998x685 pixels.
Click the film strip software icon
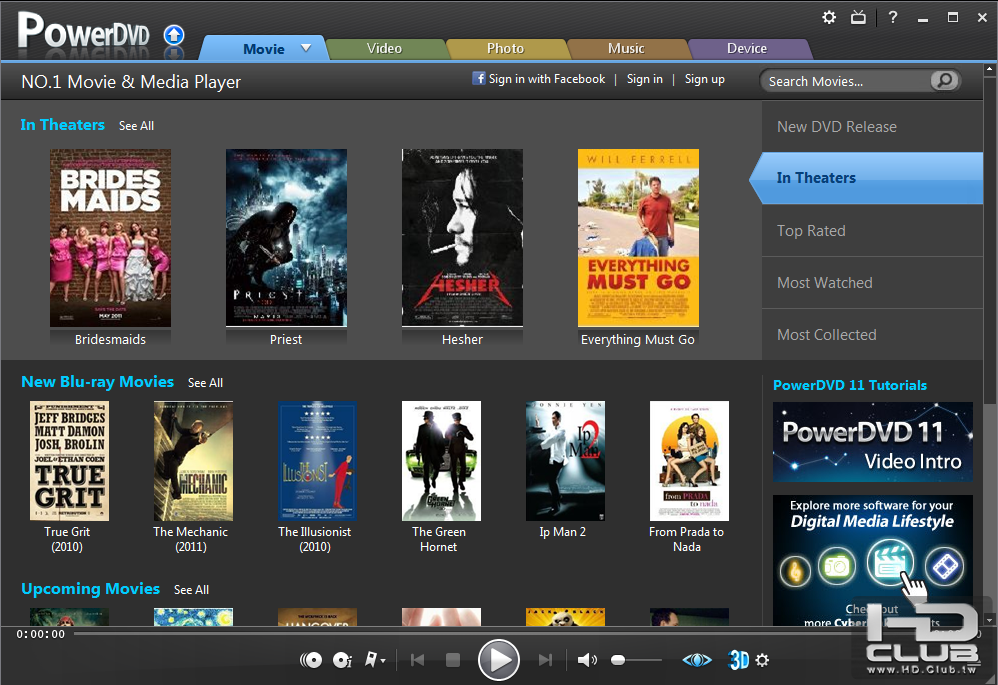[x=945, y=567]
